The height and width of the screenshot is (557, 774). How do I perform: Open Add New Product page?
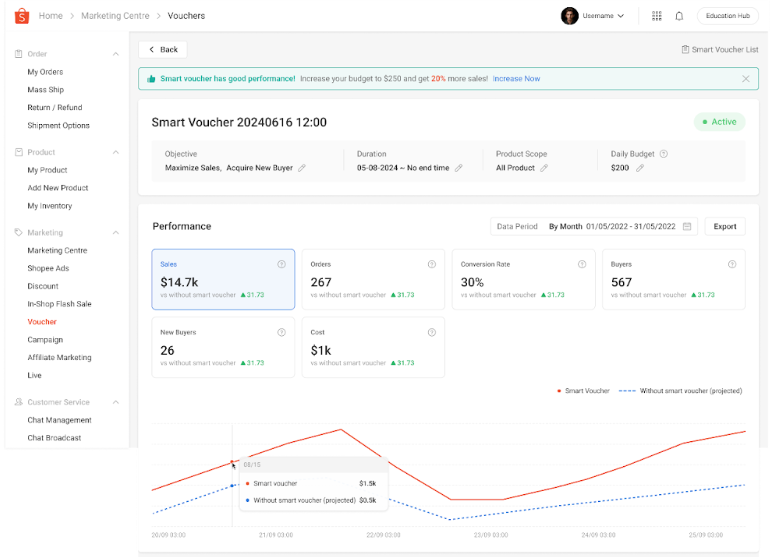[58, 188]
